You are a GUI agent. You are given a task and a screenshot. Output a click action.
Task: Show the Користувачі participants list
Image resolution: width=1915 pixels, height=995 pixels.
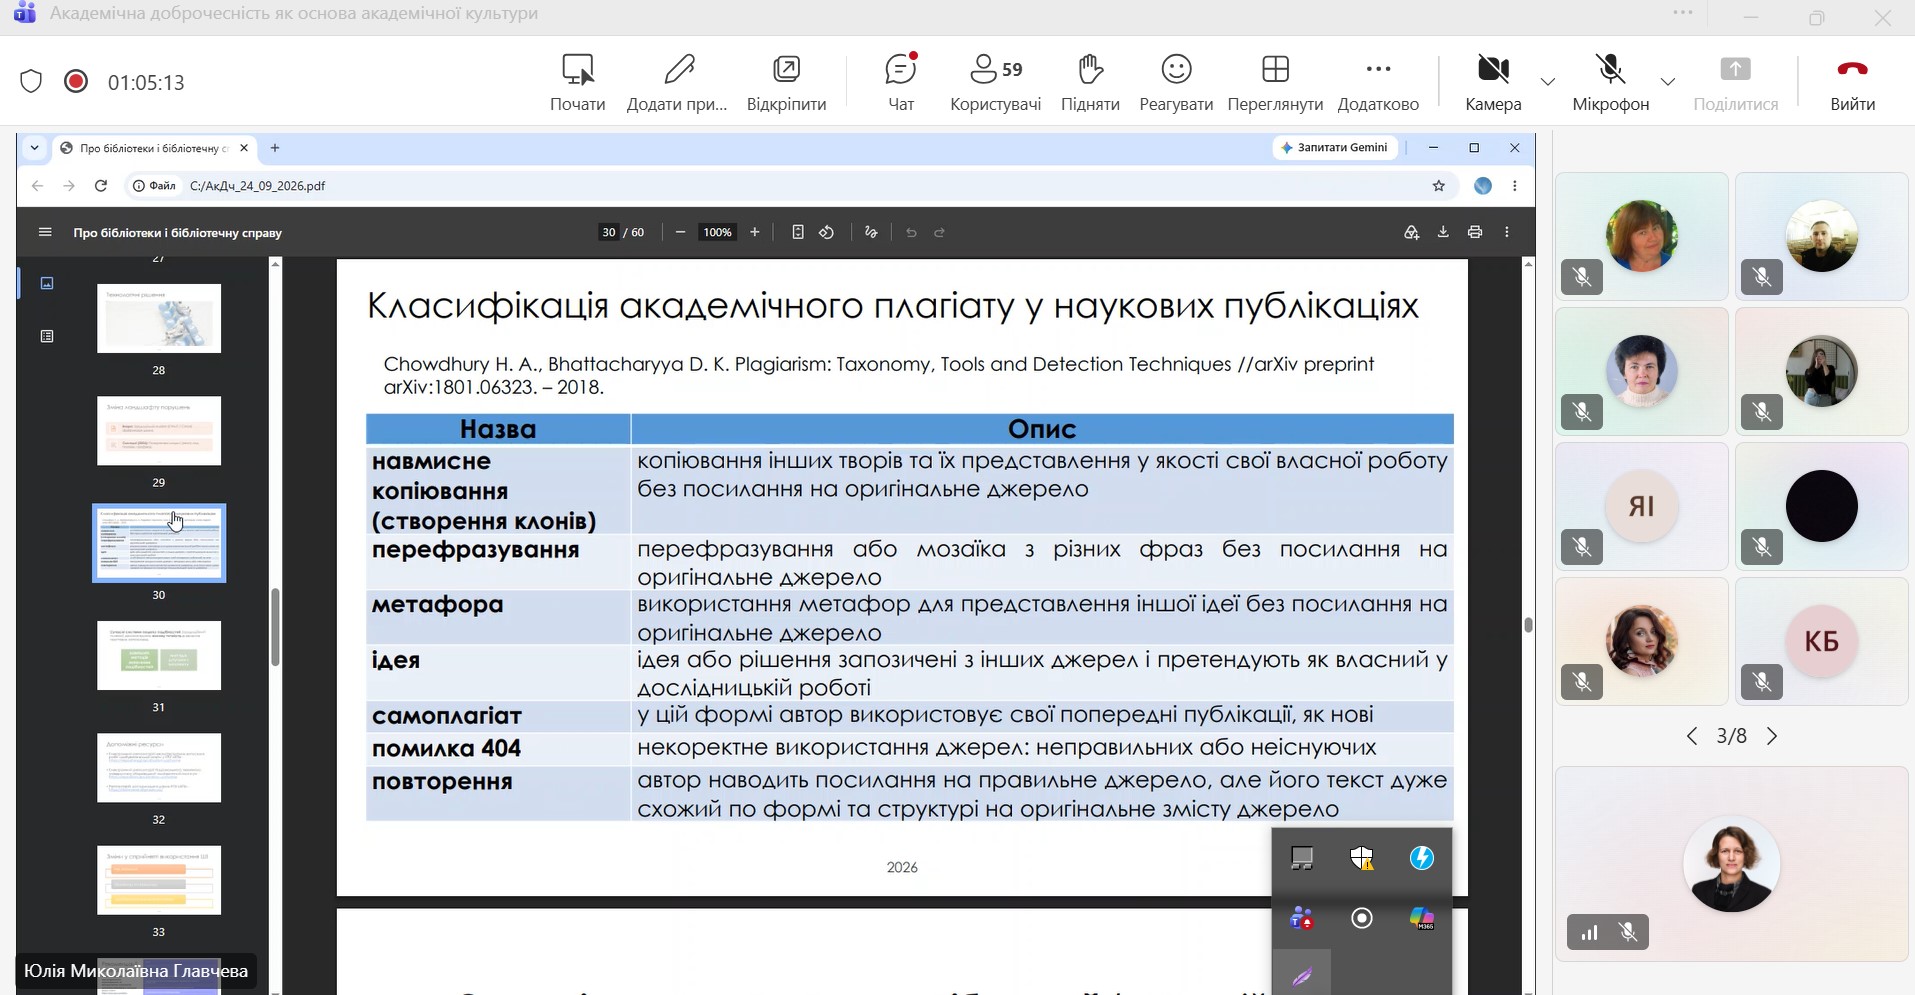click(995, 81)
